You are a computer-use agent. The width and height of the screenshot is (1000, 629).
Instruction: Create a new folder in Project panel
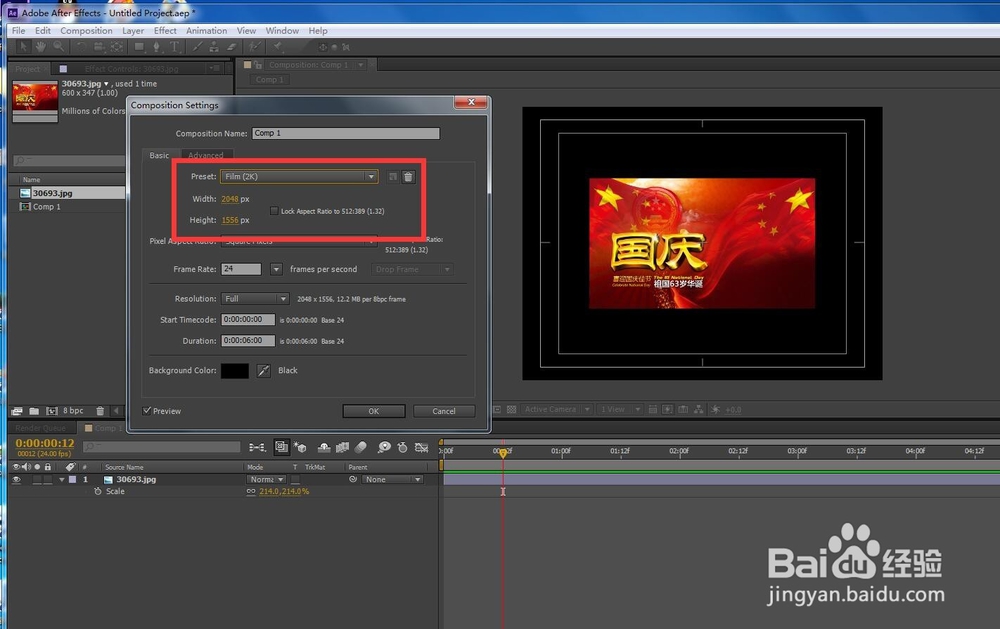[x=34, y=411]
